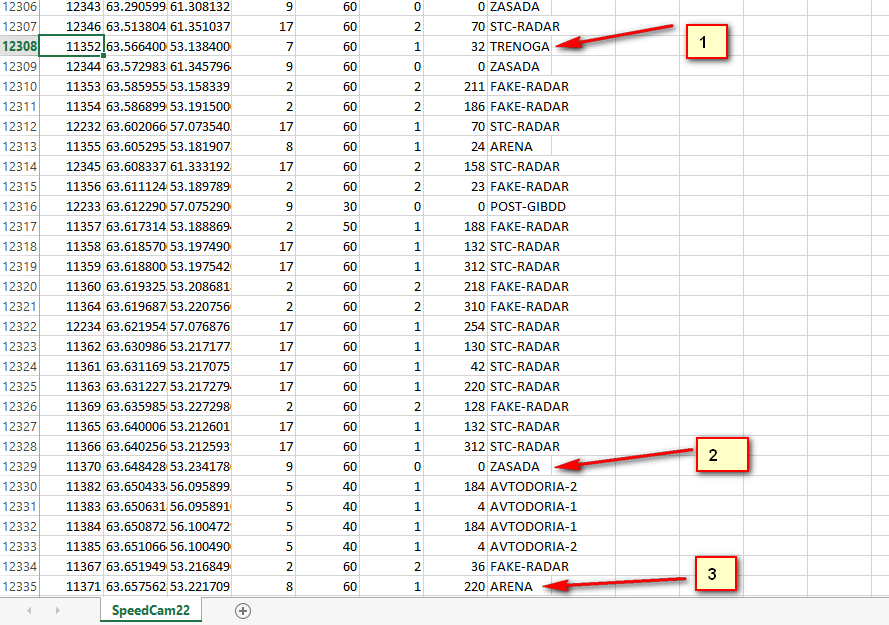Select the ARENA cell in row 12335

coord(511,586)
